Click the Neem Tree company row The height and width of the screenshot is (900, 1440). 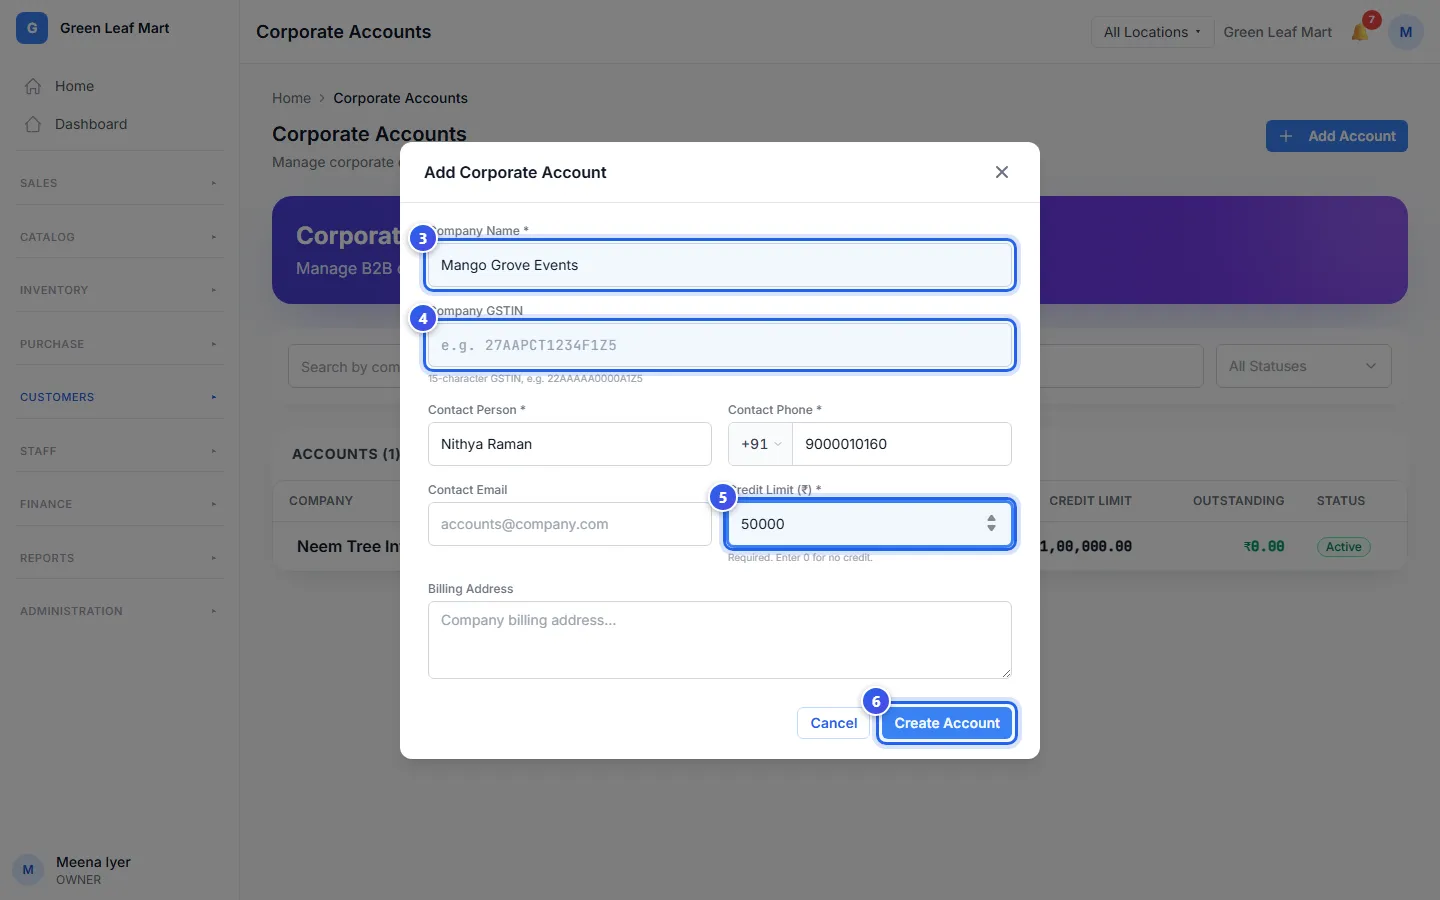tap(840, 546)
